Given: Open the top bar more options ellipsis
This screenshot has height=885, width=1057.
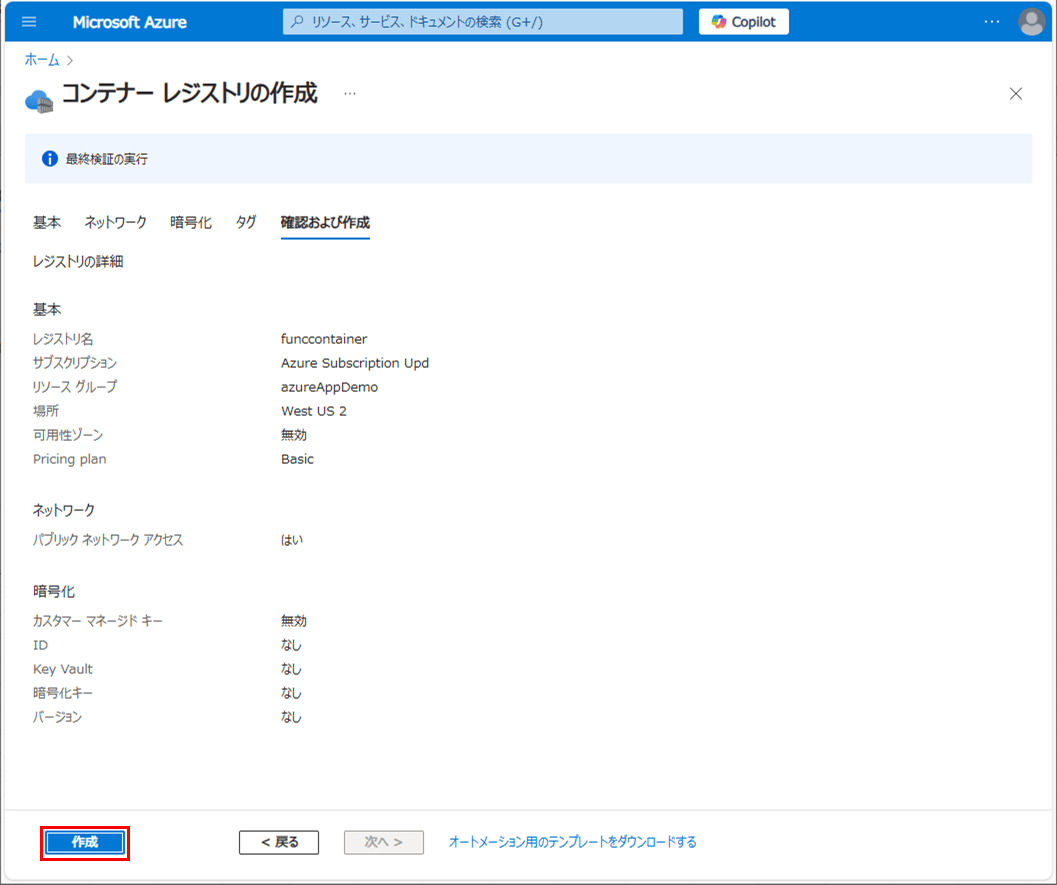Looking at the screenshot, I should click(x=991, y=22).
